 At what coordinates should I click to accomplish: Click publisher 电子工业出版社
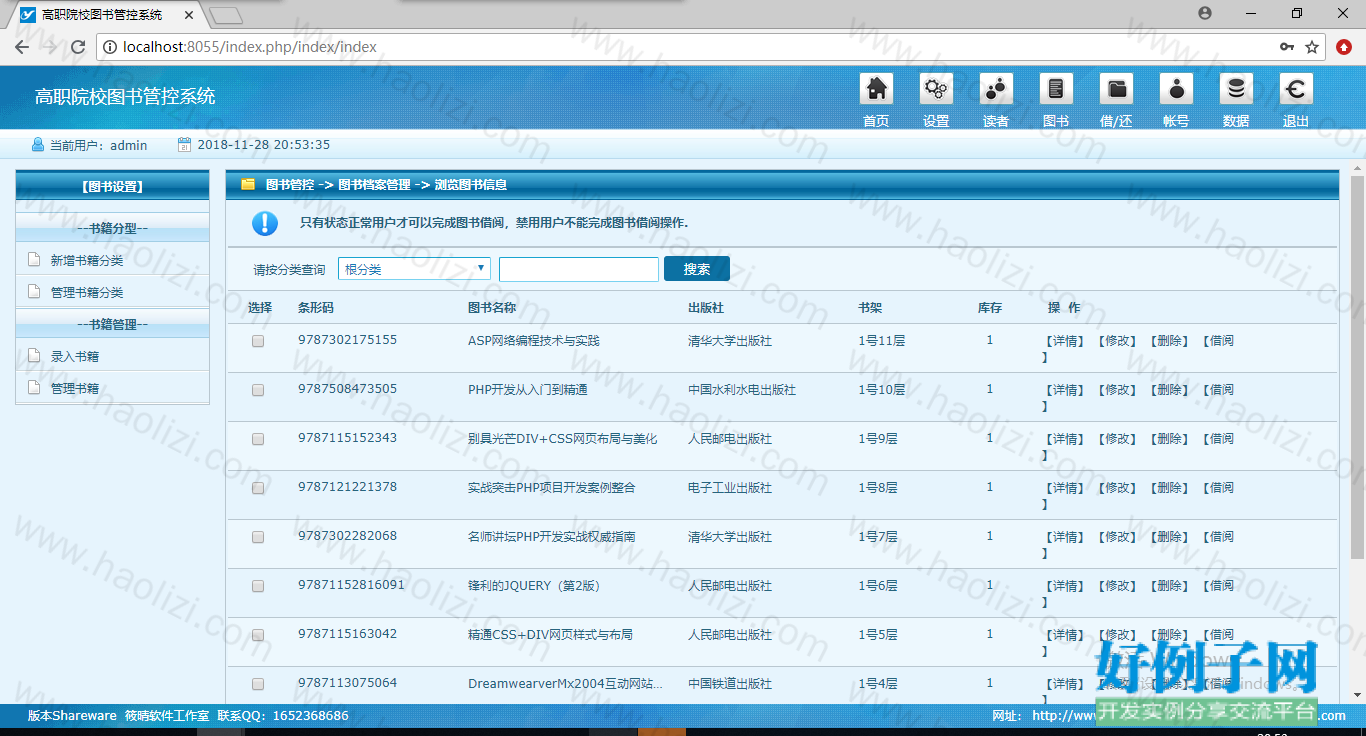pos(730,488)
